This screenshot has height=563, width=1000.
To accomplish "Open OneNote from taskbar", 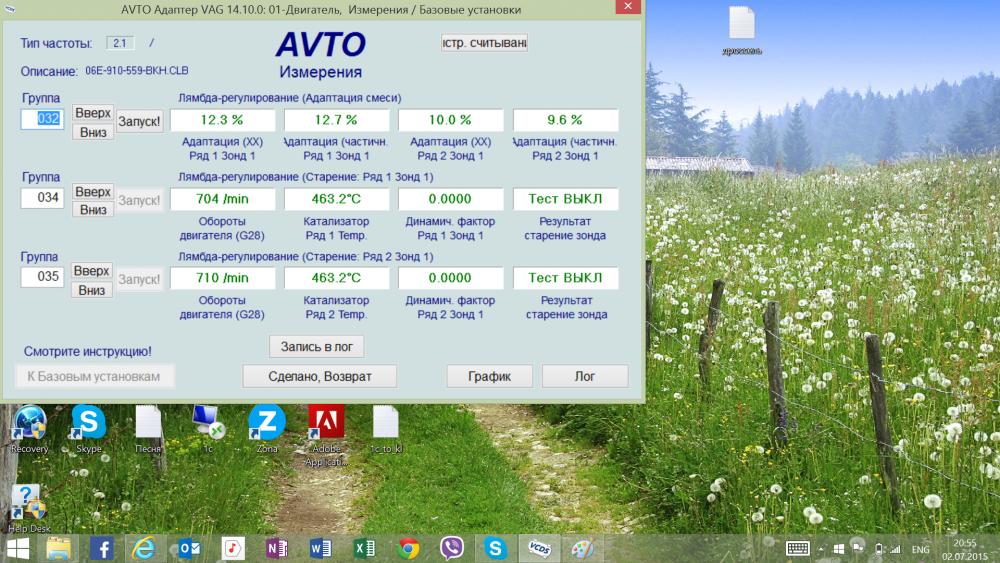I will (x=276, y=548).
